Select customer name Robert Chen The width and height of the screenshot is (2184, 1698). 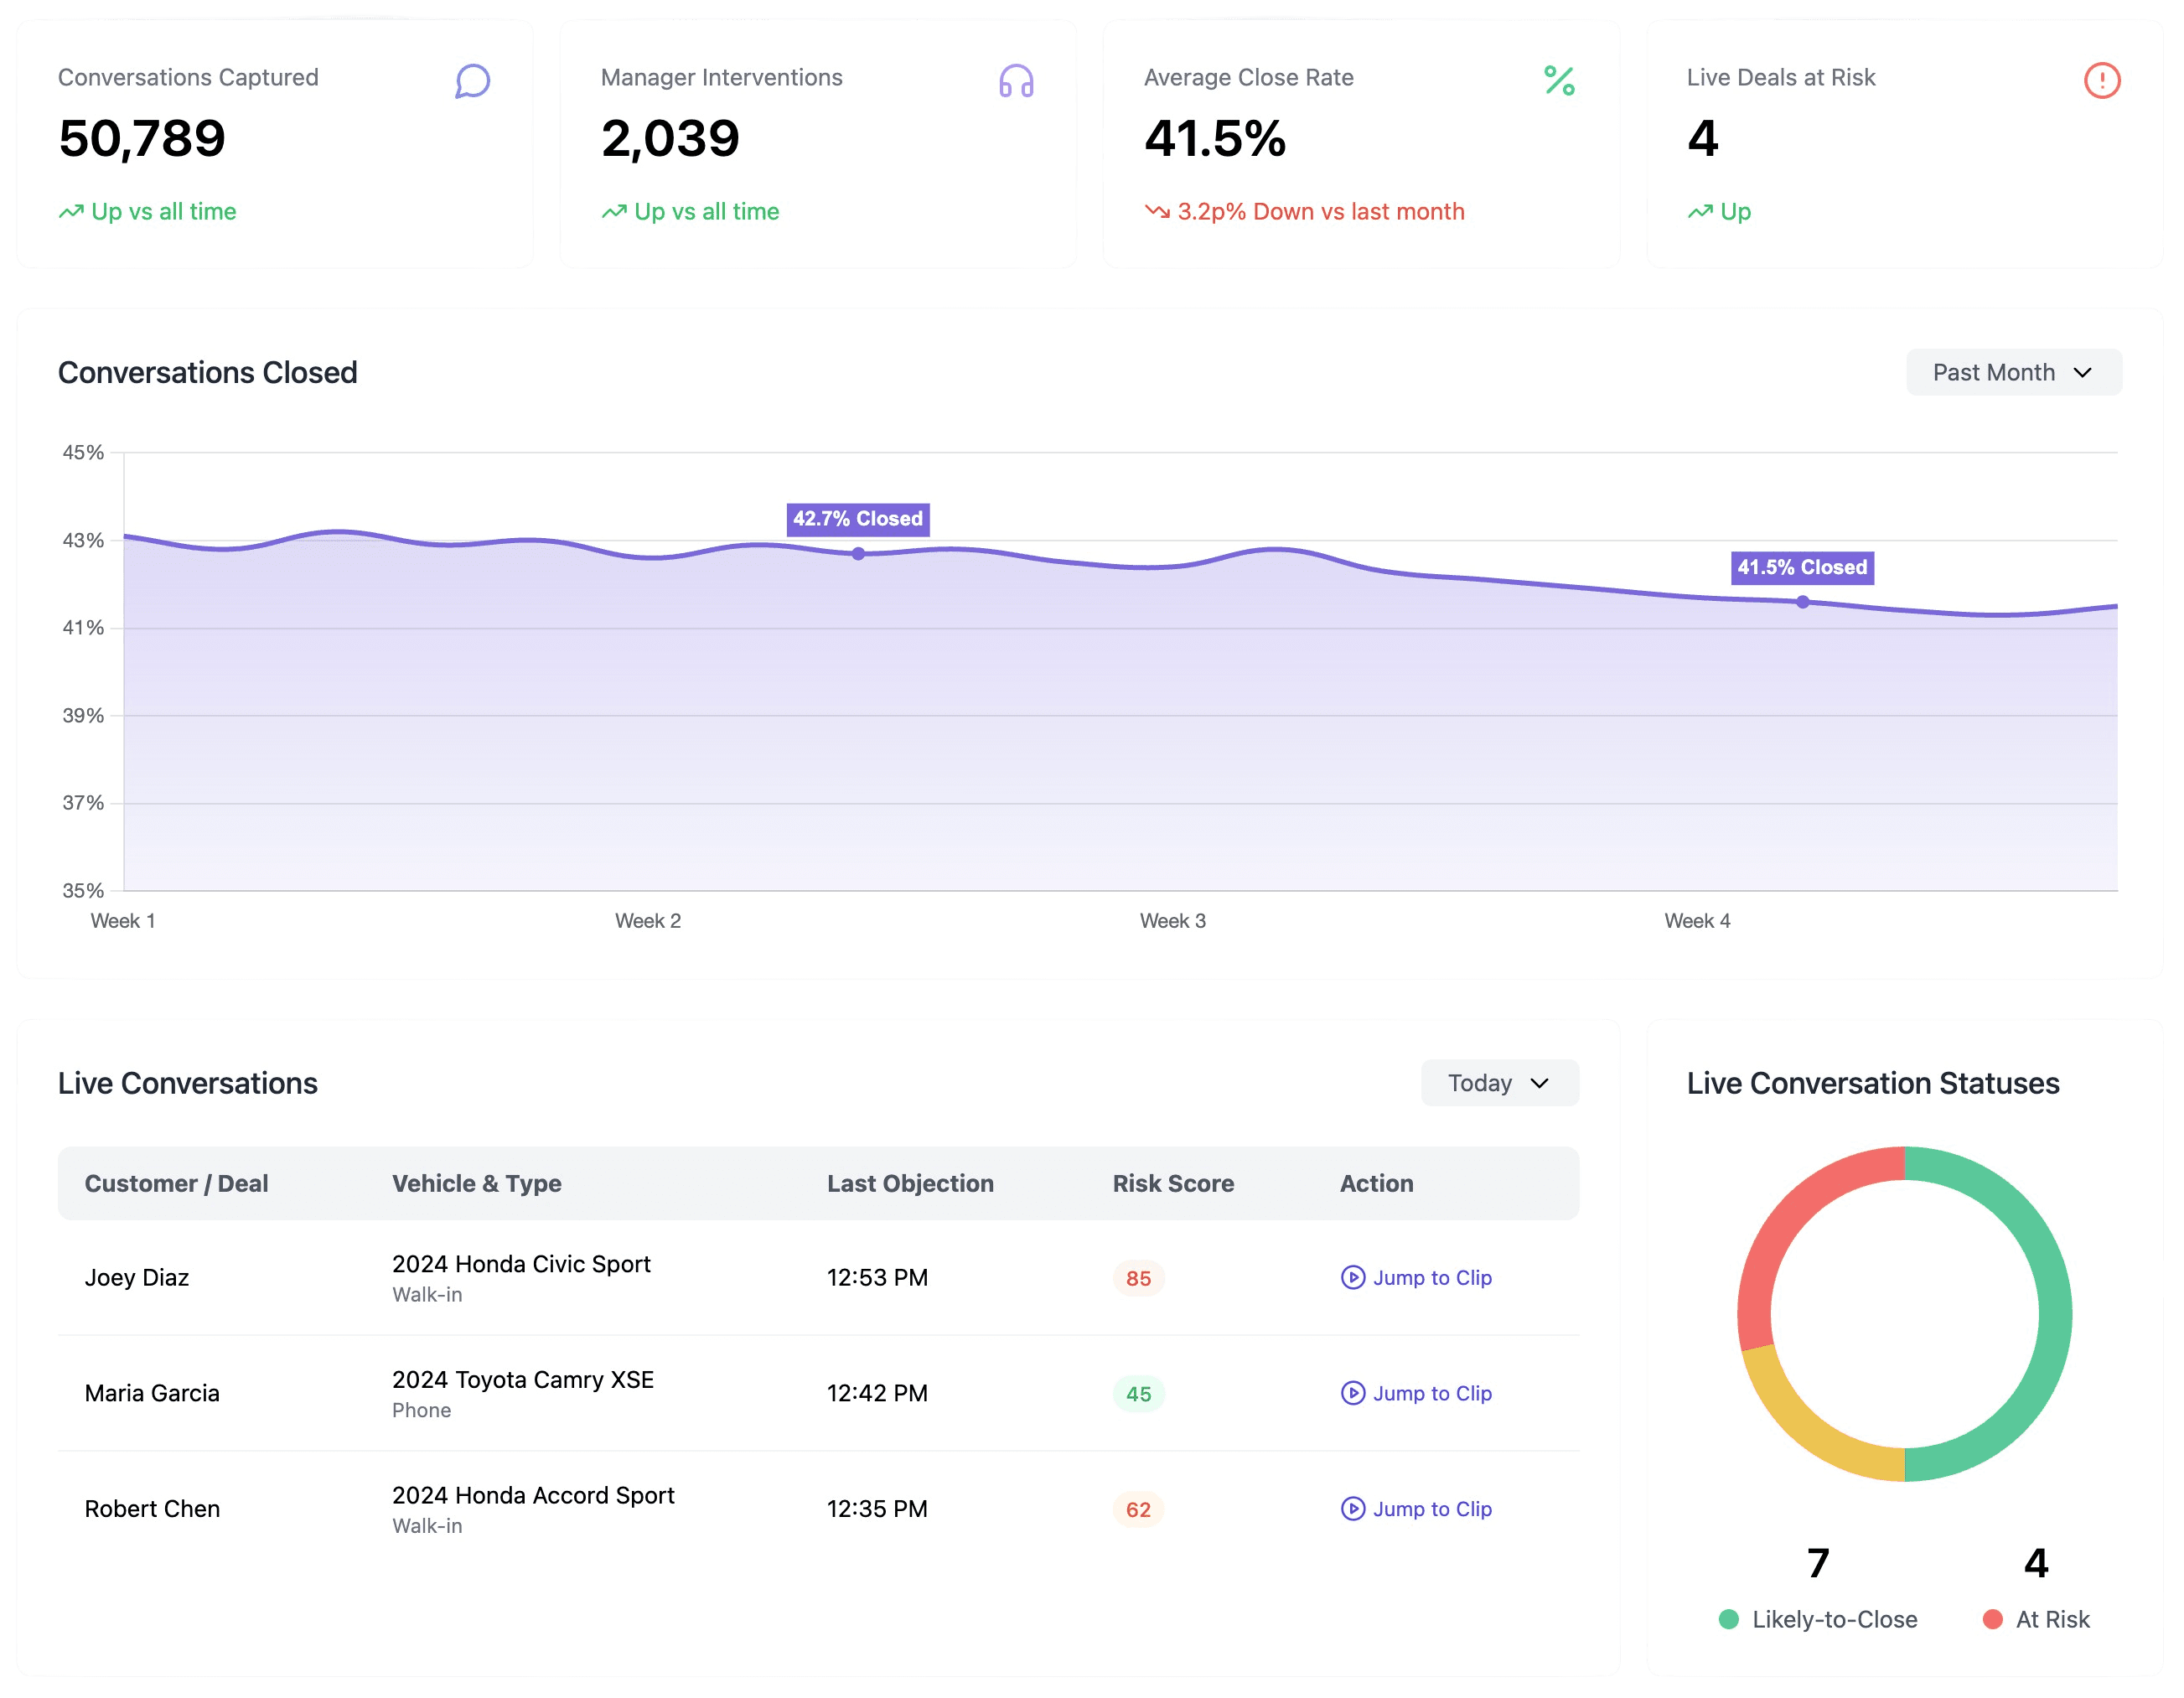click(152, 1510)
